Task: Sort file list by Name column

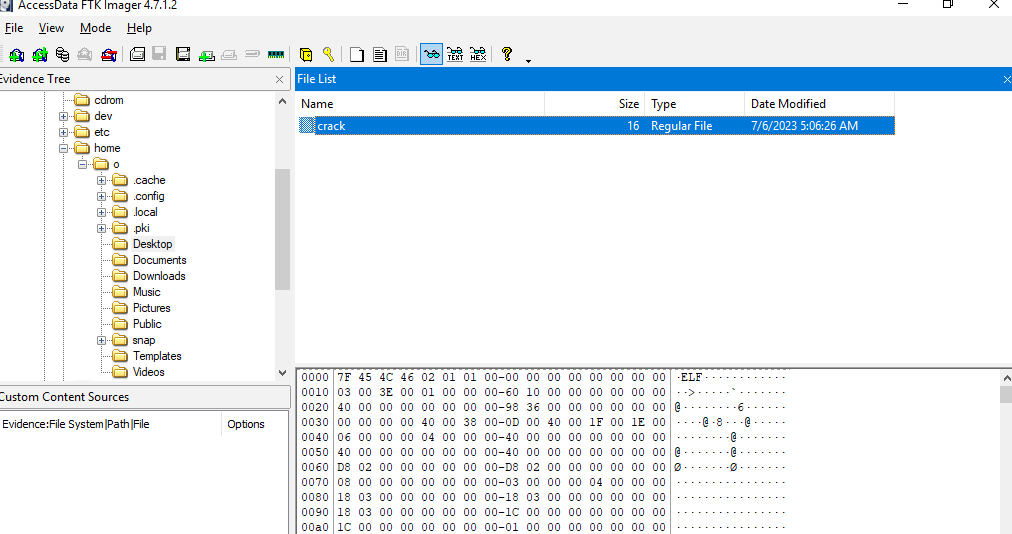Action: [x=420, y=104]
